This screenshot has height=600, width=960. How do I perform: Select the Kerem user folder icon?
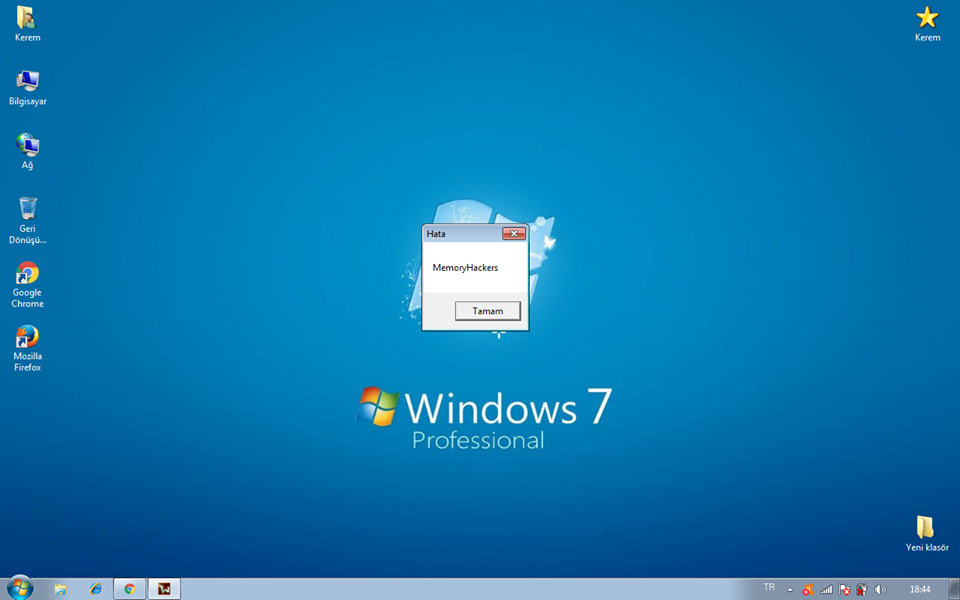click(28, 24)
